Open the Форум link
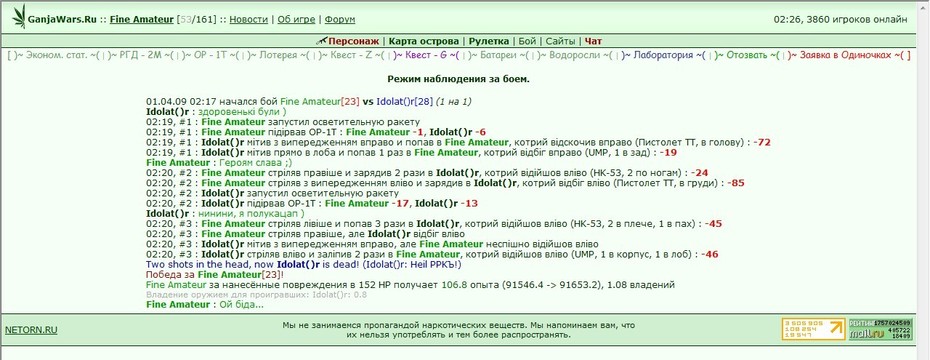Image resolution: width=930 pixels, height=360 pixels. [x=340, y=19]
